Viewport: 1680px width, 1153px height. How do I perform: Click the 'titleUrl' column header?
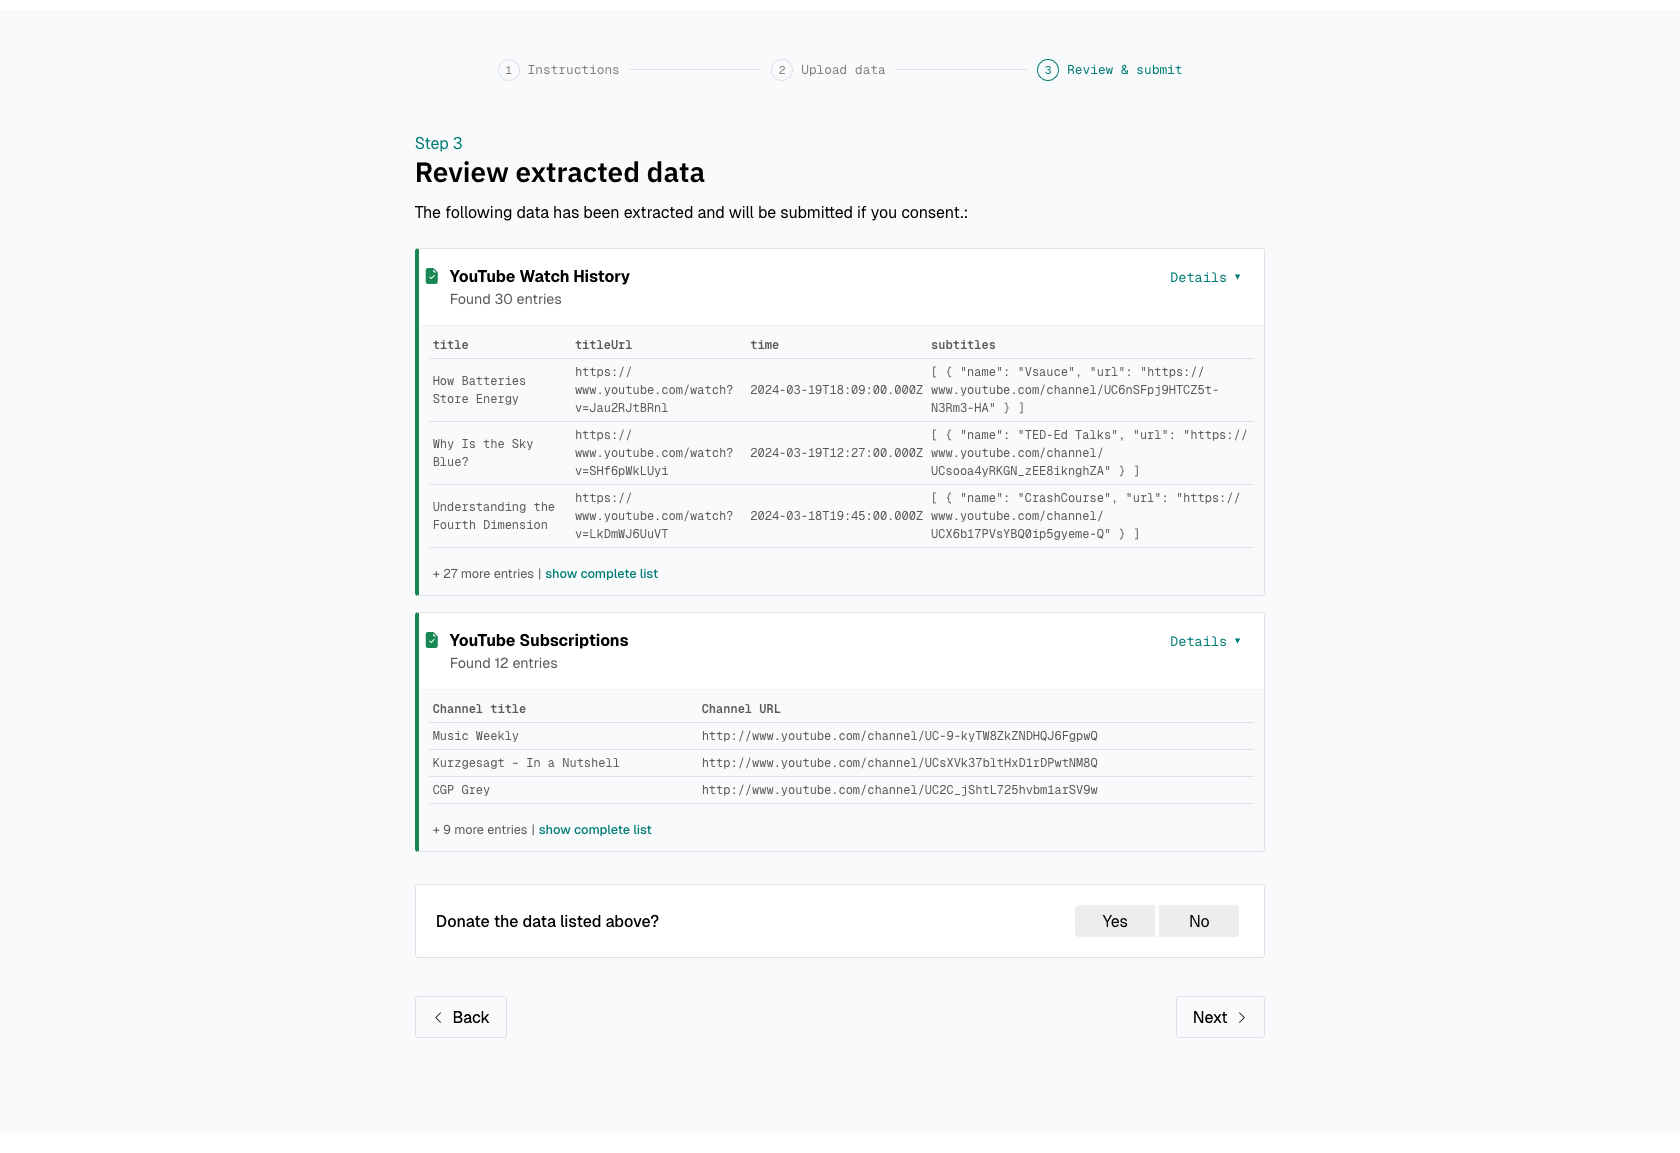(x=603, y=345)
